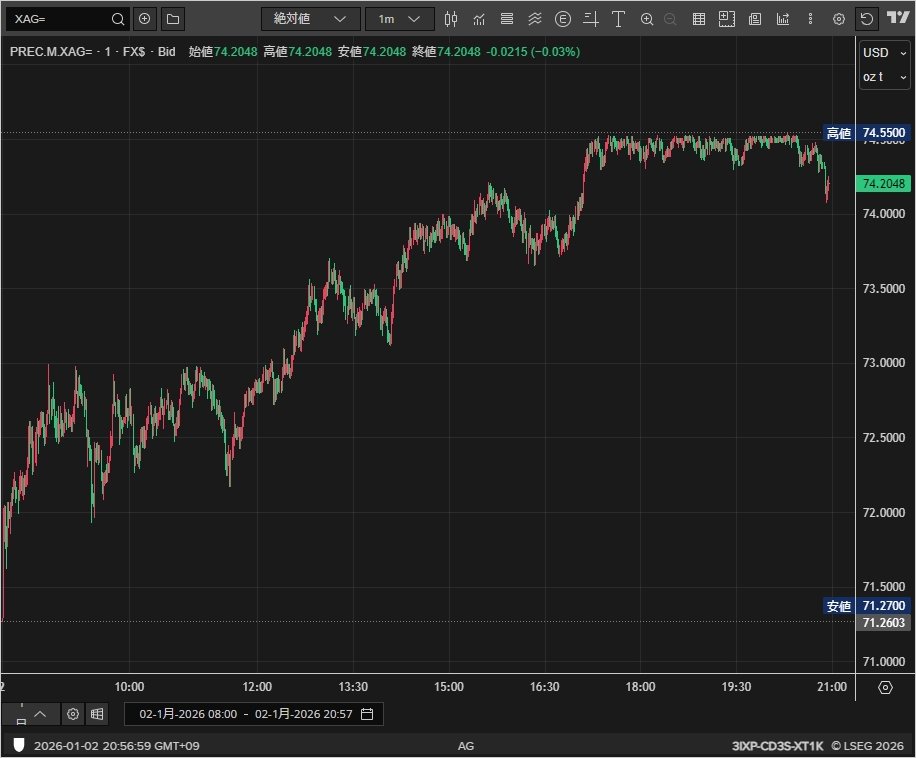Click the zoom in magnifier icon
916x758 pixels.
tap(647, 19)
